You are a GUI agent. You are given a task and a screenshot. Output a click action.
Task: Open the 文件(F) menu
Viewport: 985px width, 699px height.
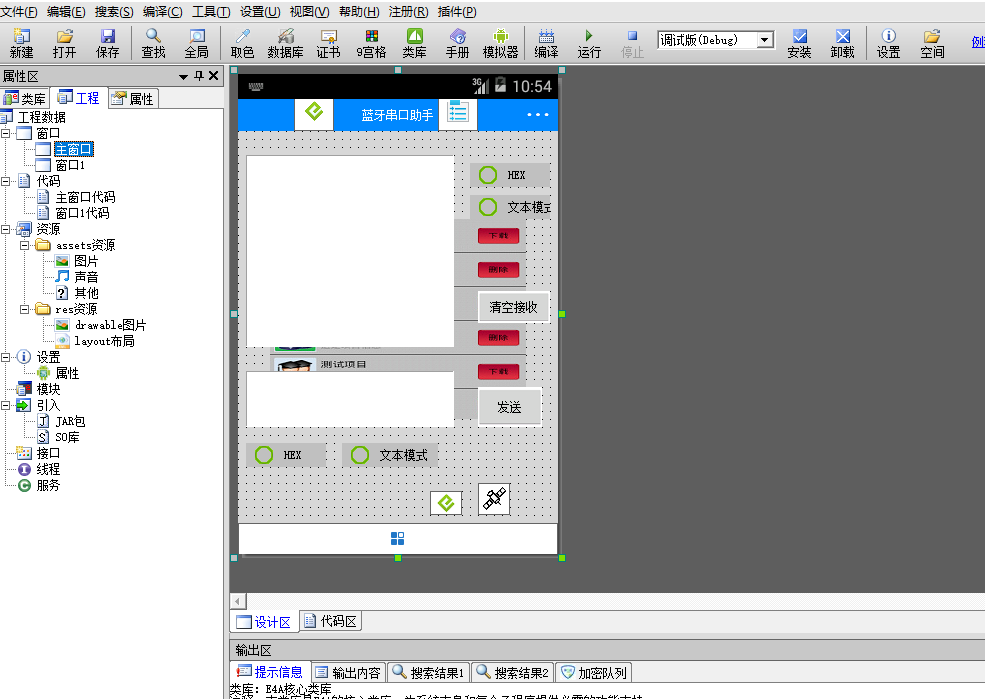[x=19, y=12]
